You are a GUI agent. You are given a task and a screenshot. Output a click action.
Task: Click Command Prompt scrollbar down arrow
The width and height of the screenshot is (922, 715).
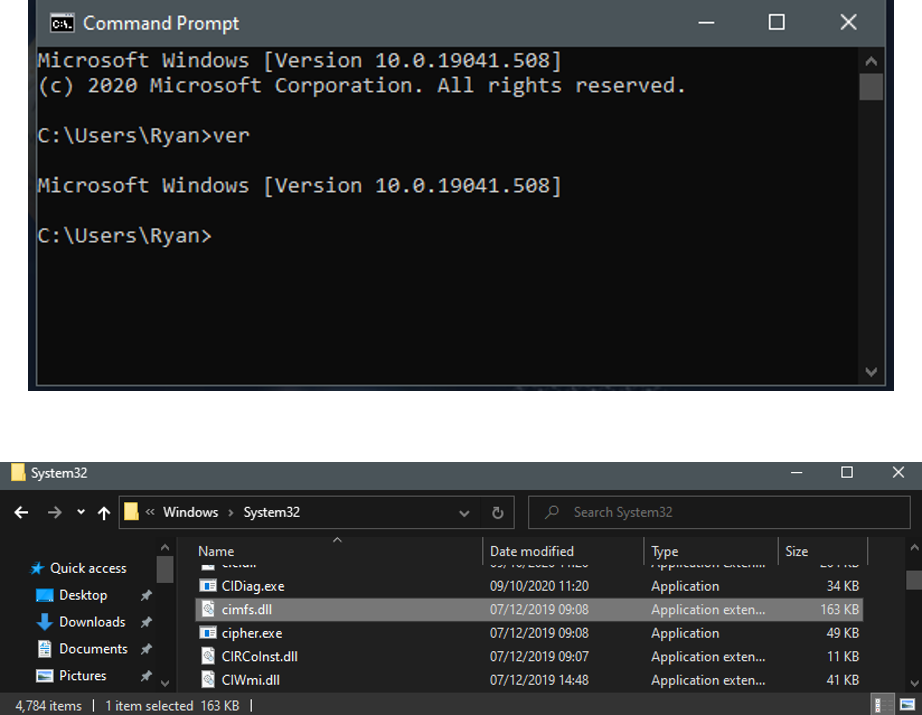point(871,372)
